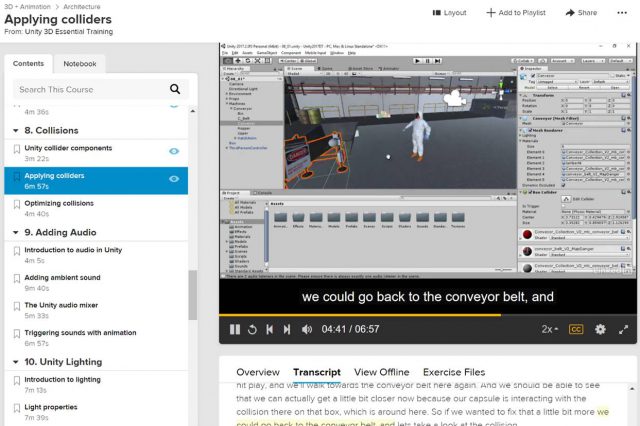Click Add to Playlist
Image resolution: width=640 pixels, height=426 pixels.
tap(516, 13)
